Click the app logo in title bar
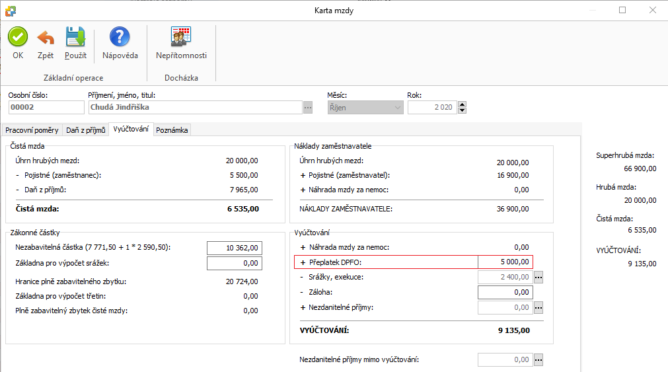Viewport: 668px width, 372px height. click(x=10, y=11)
